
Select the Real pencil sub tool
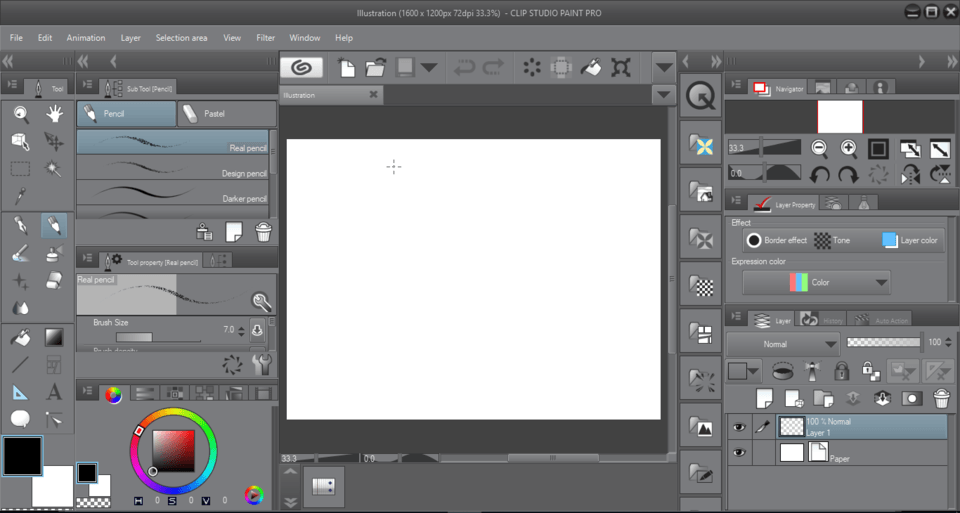coord(172,142)
